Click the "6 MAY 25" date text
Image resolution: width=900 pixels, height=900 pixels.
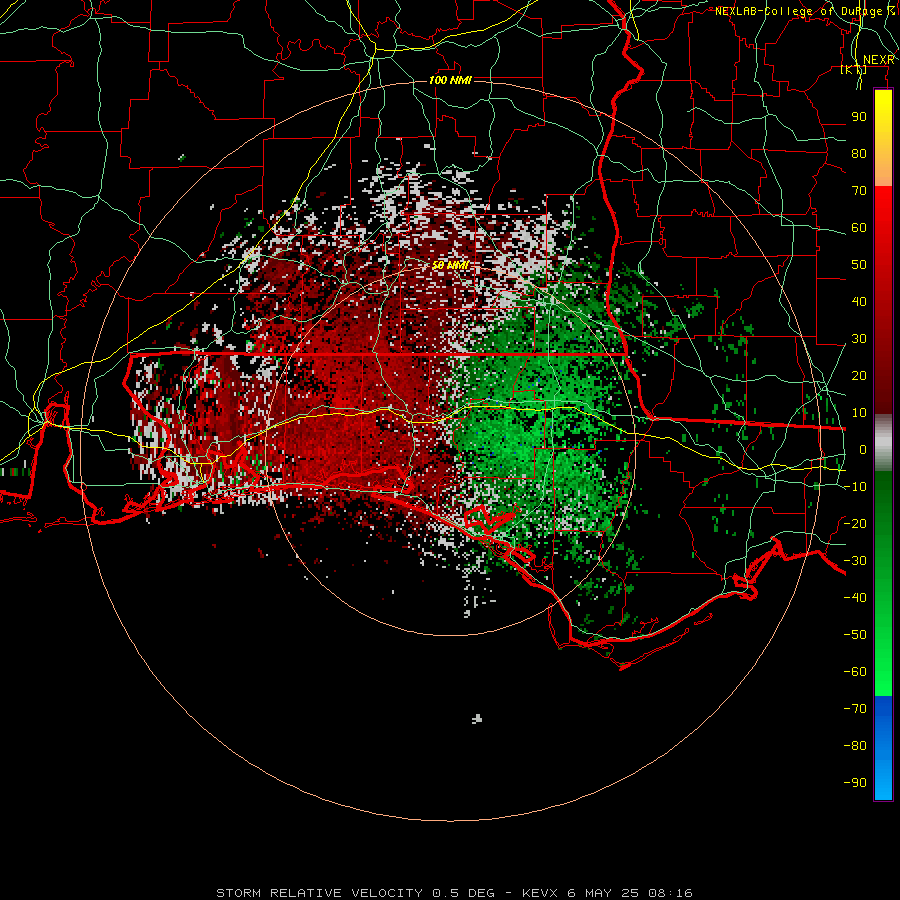pyautogui.click(x=604, y=893)
